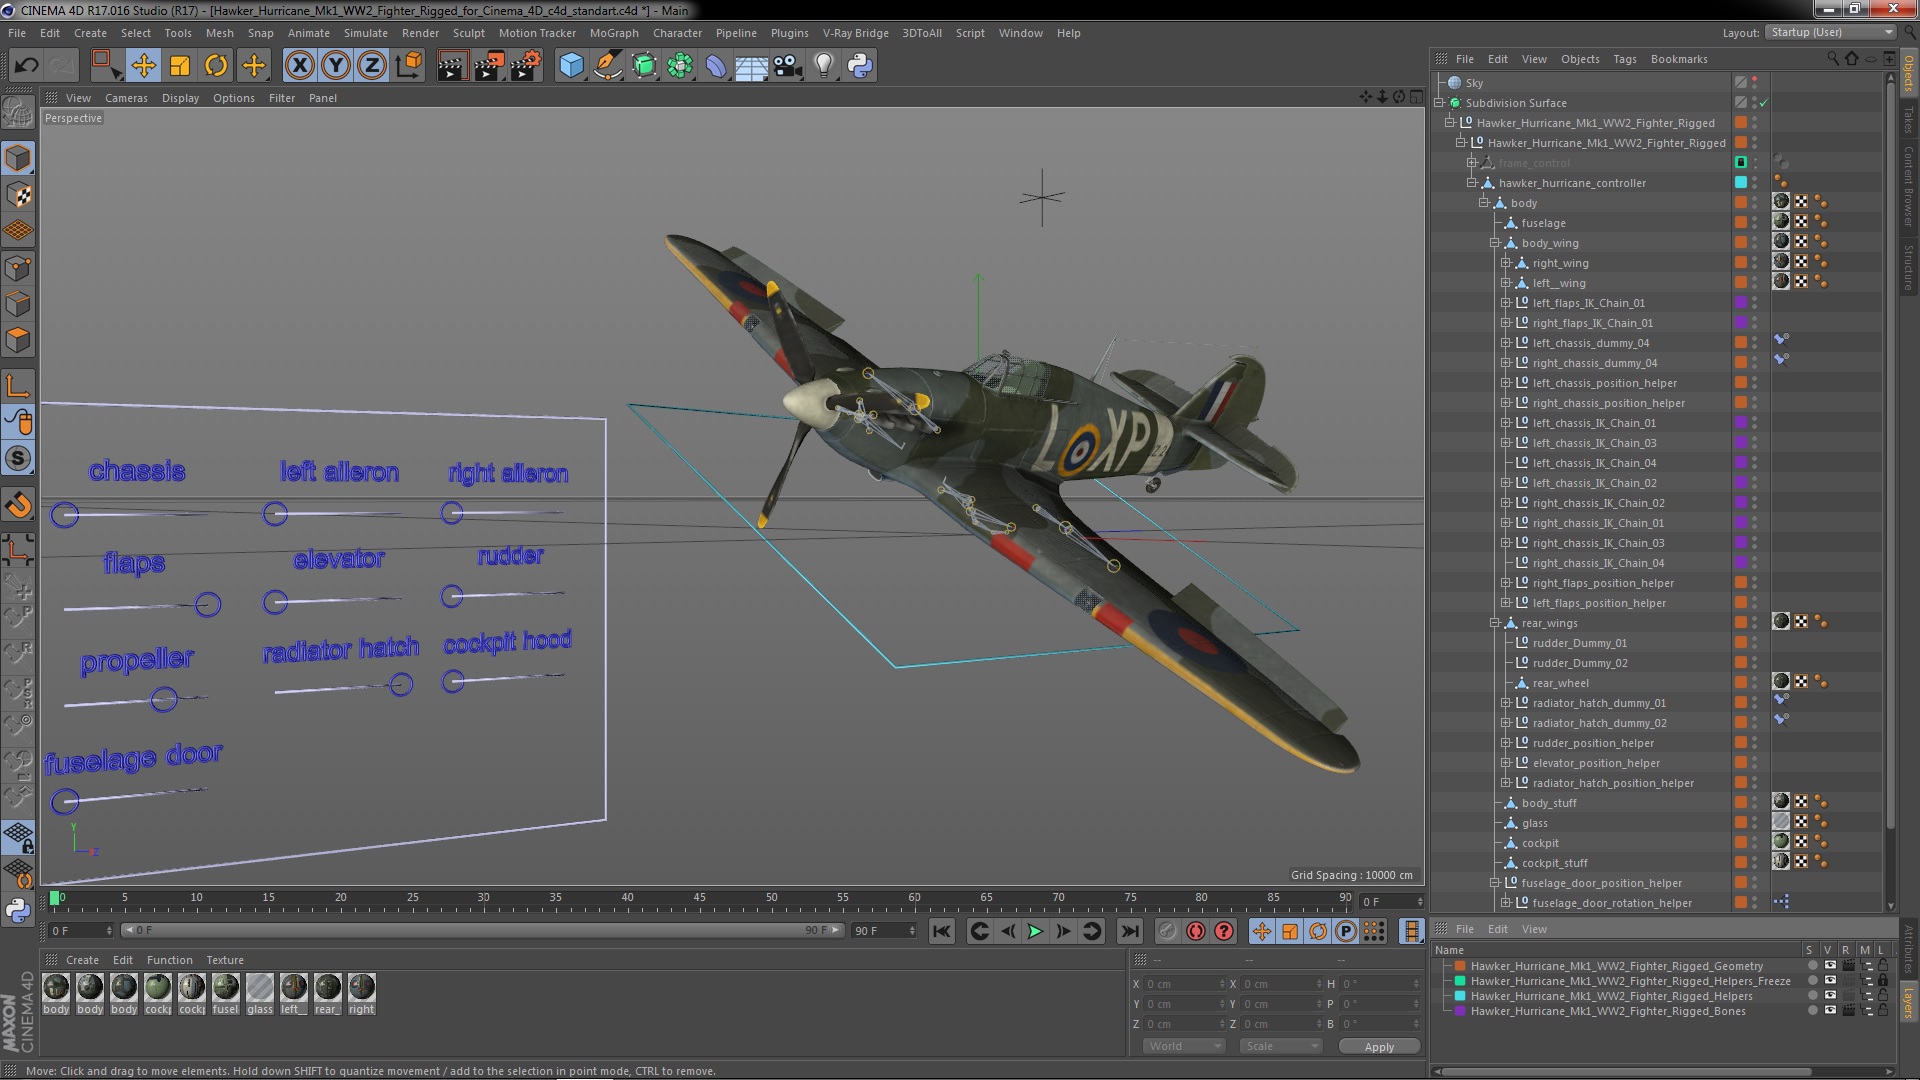Open Object Manager Tags menu
1920x1080 pixels.
(x=1624, y=59)
